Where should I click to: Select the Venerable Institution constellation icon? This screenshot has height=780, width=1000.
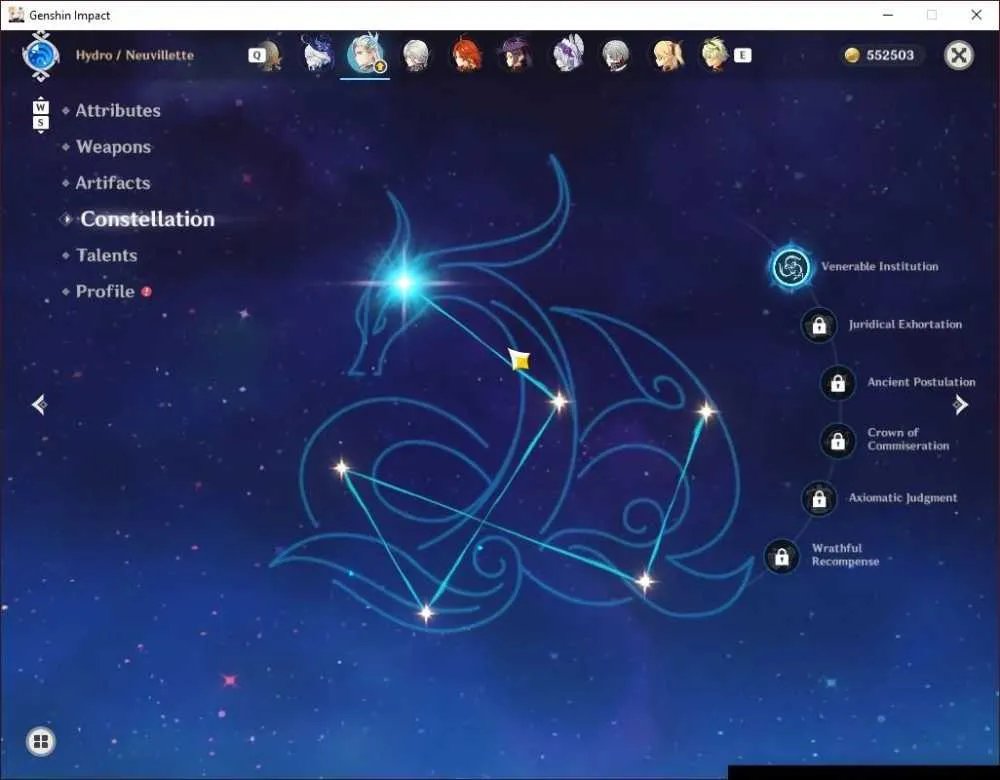coord(791,267)
